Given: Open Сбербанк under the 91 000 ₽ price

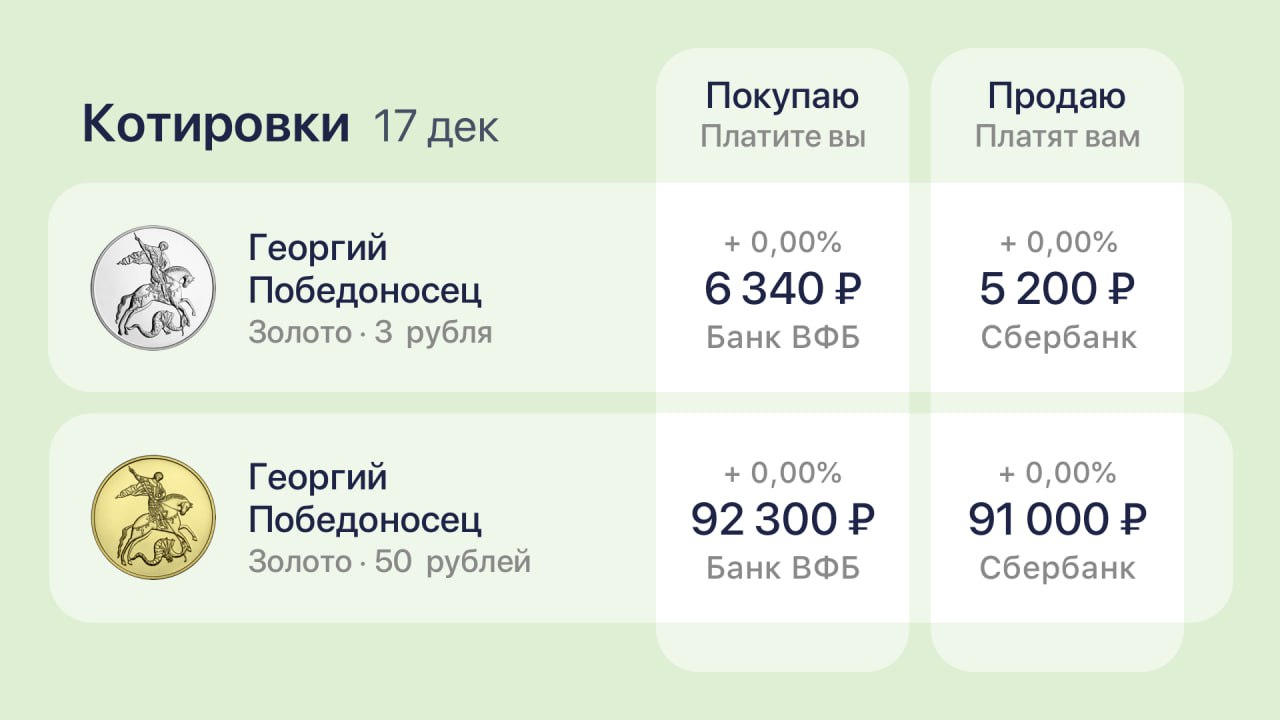Looking at the screenshot, I should 1058,568.
